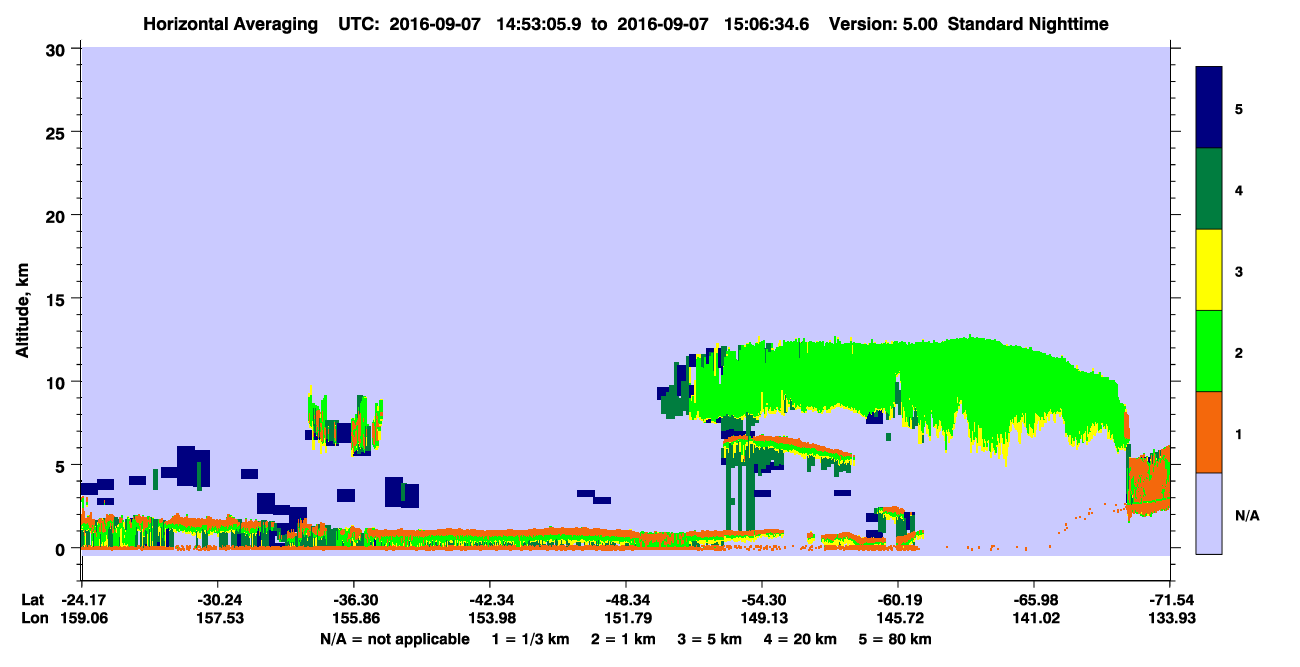
Task: Click the latitude value -24.17
Action: click(x=81, y=599)
